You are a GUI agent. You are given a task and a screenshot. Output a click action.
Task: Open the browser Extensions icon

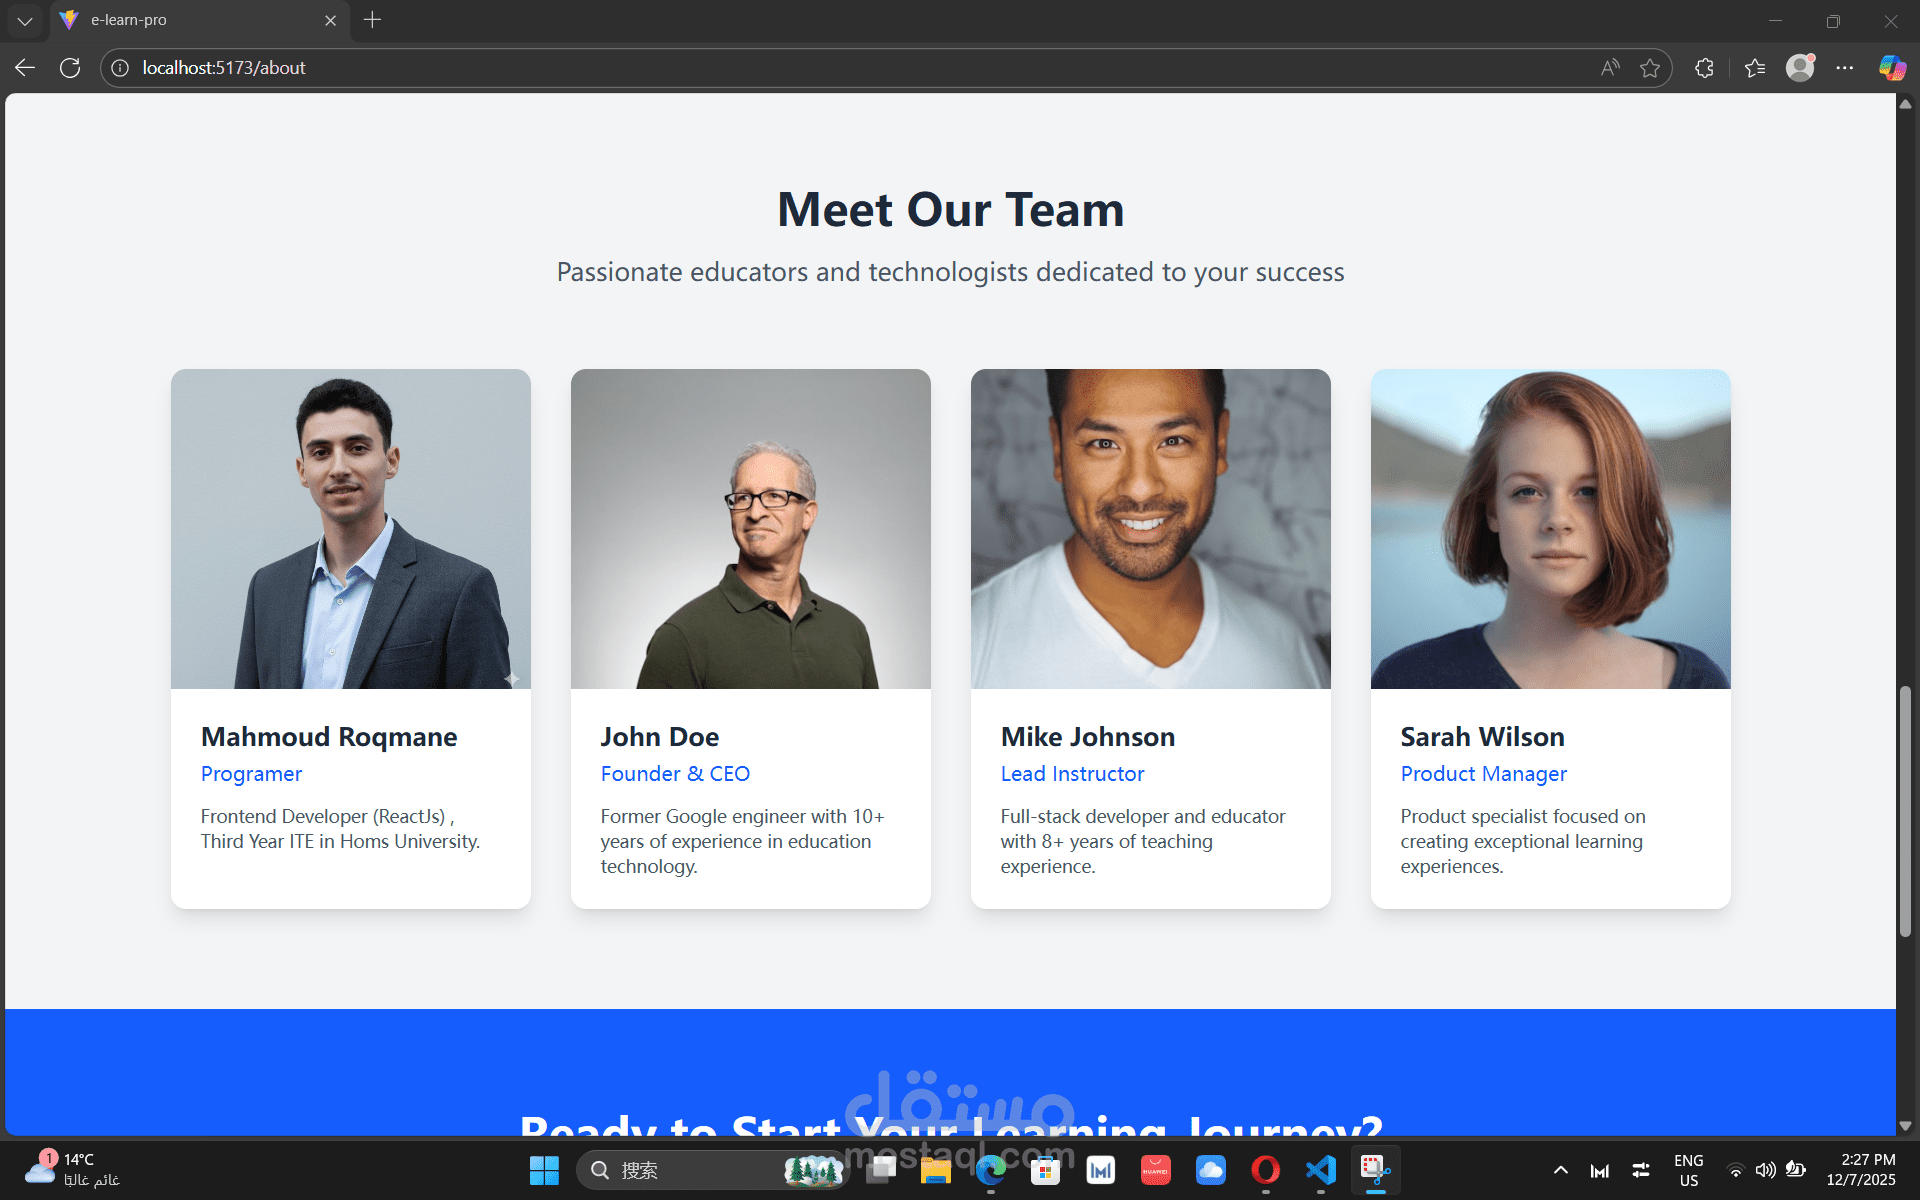coord(1705,68)
